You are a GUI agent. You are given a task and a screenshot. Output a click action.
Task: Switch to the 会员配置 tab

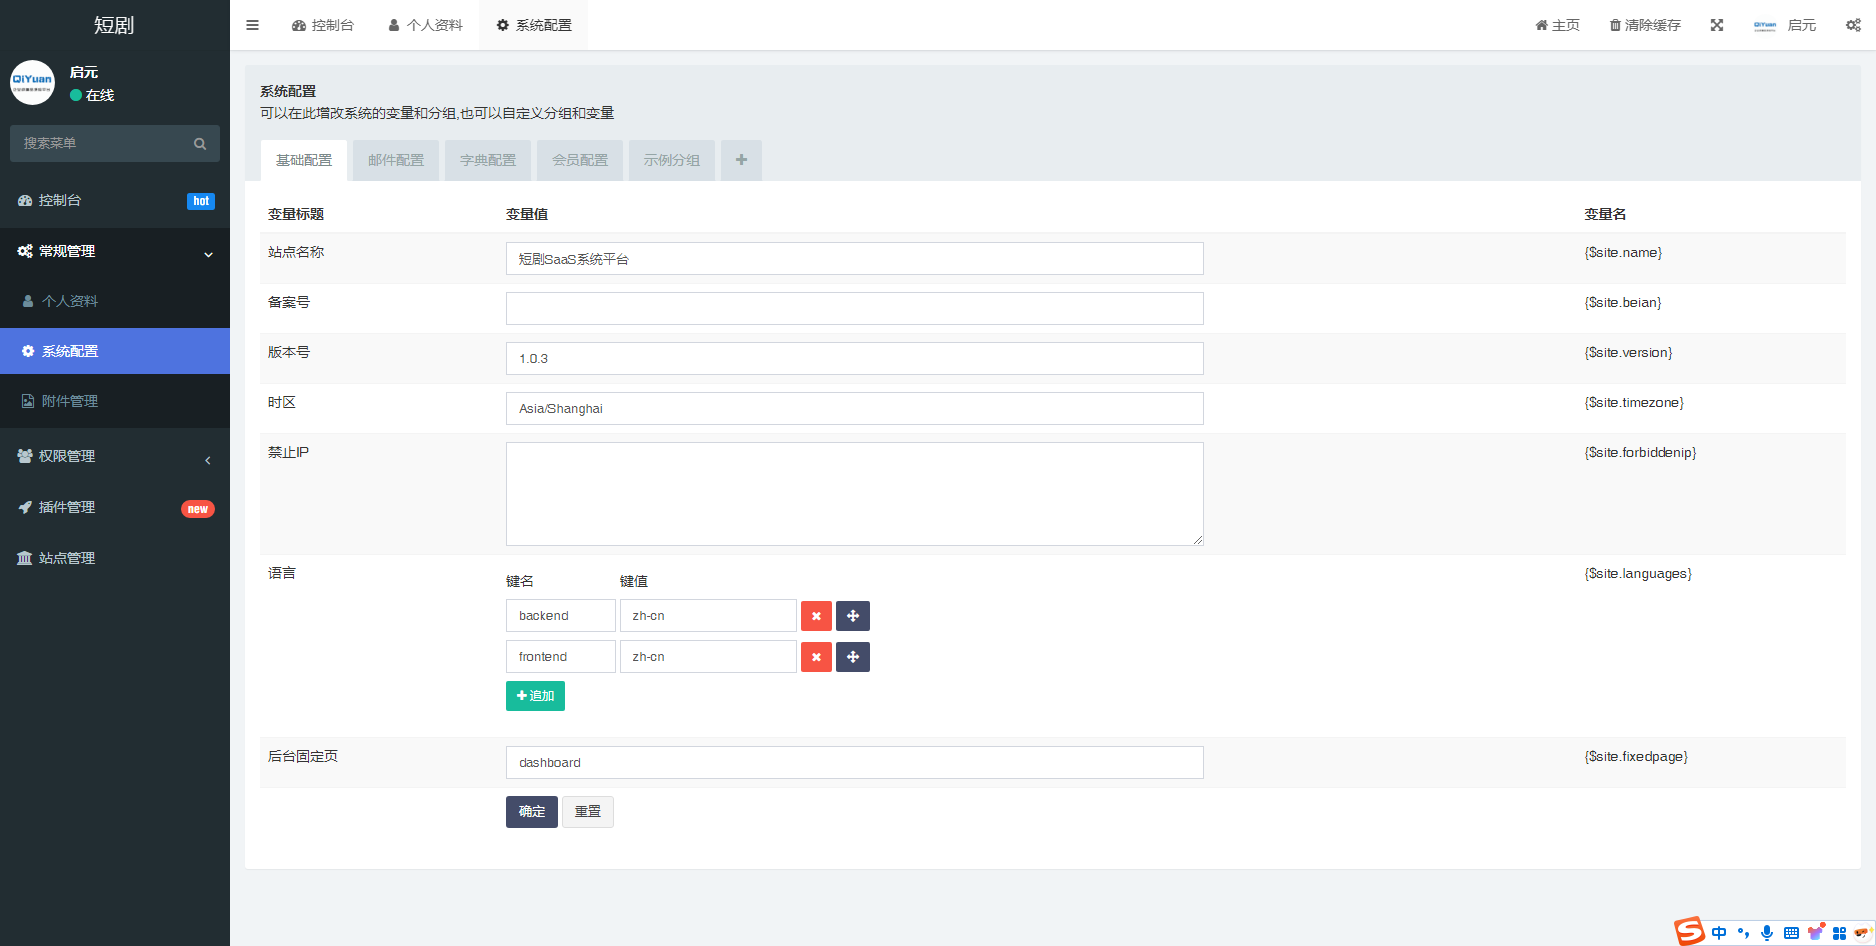(579, 160)
